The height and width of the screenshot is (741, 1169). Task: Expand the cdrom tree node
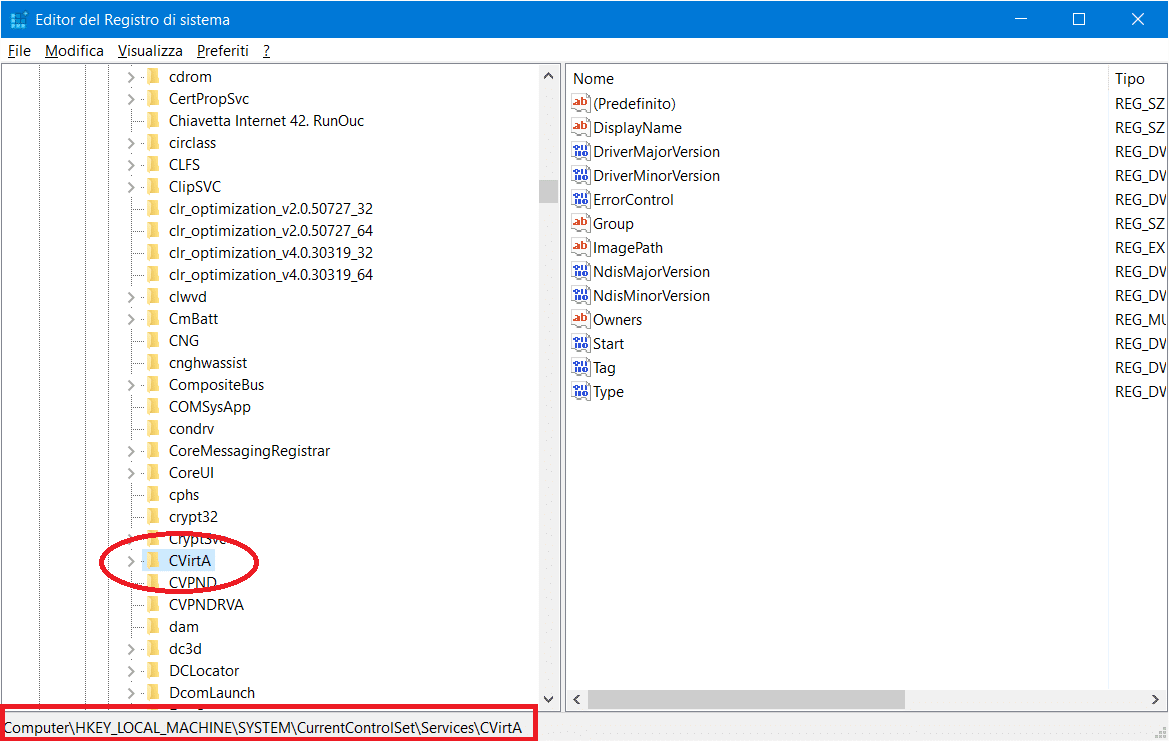coord(130,77)
